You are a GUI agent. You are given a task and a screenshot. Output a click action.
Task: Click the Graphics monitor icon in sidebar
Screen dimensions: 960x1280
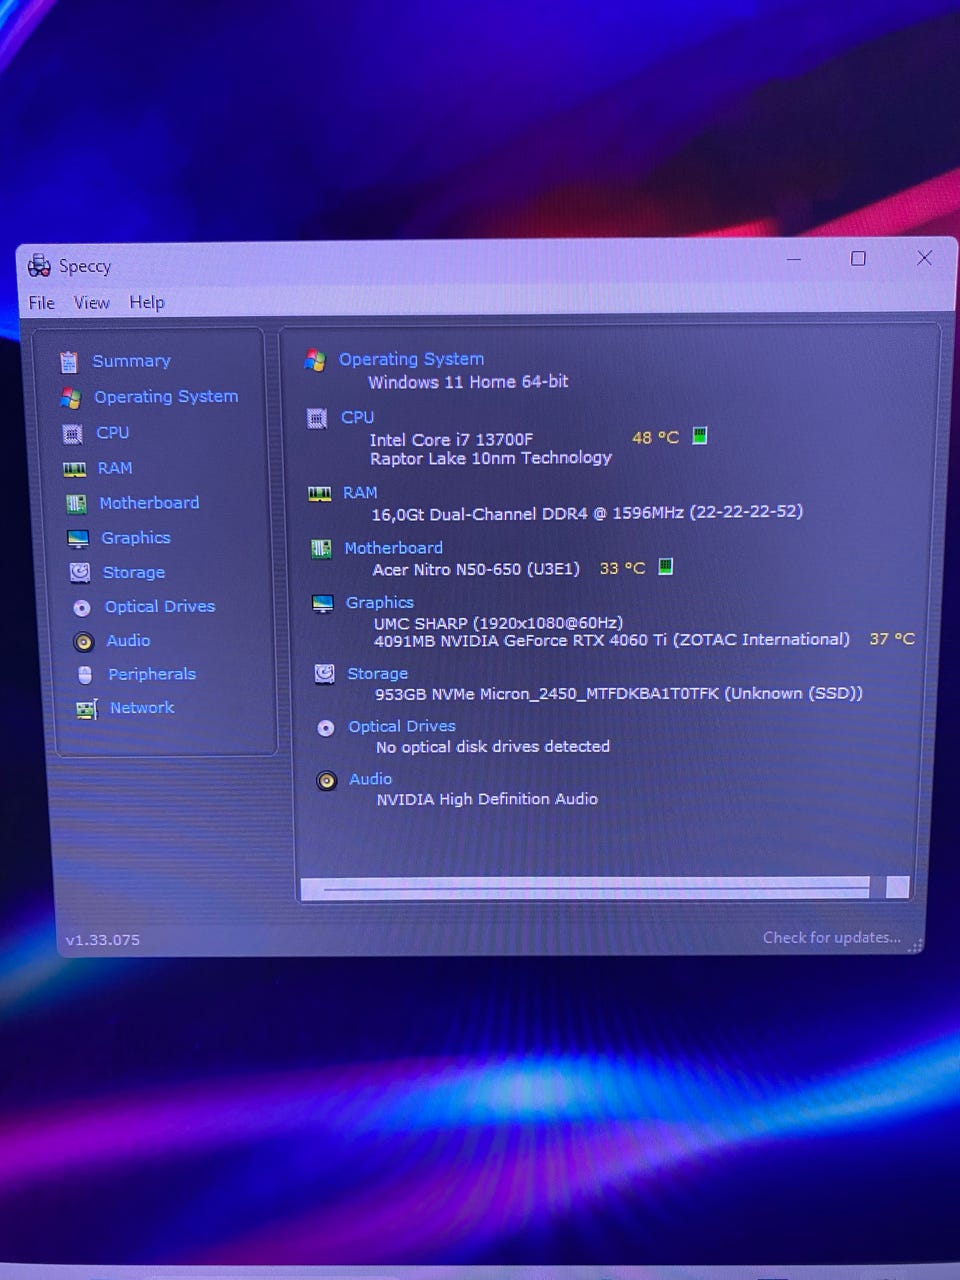(78, 539)
